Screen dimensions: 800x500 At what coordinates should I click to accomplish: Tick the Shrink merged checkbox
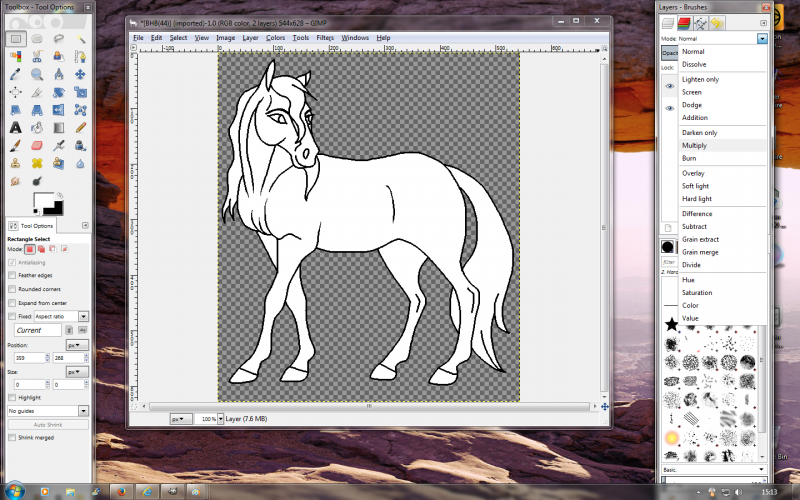[x=12, y=438]
